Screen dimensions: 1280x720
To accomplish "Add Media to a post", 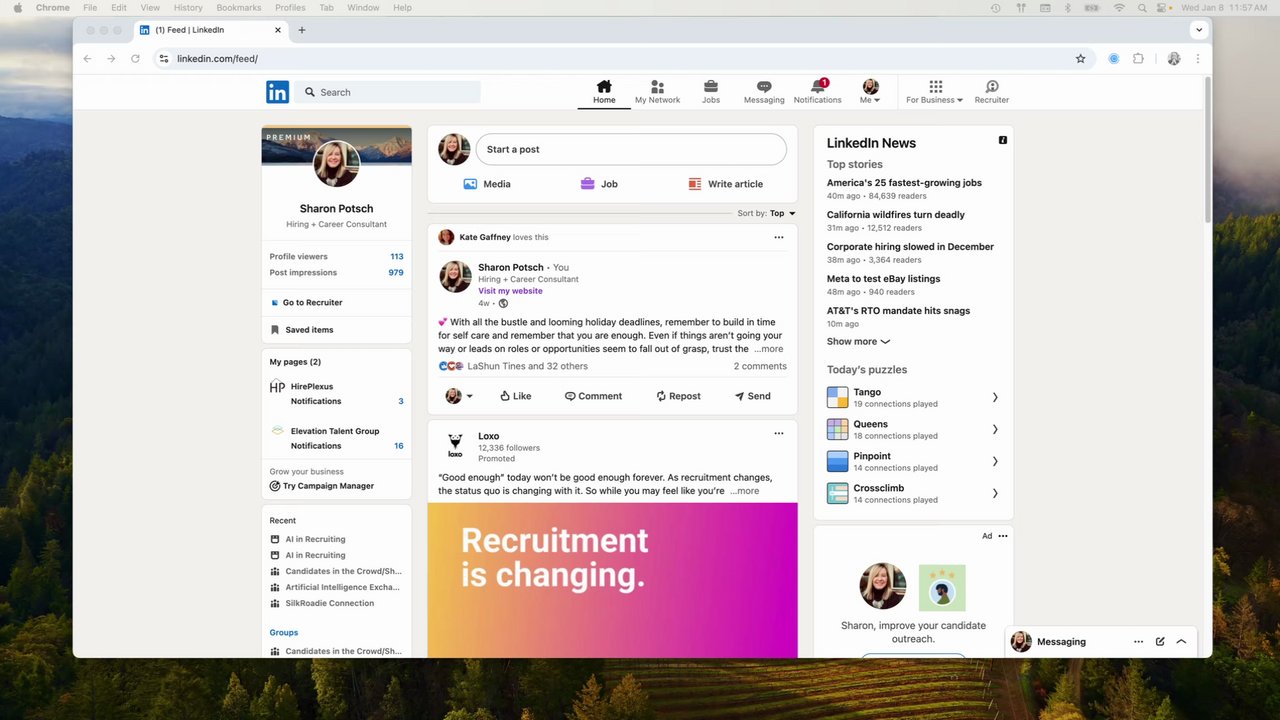I will pyautogui.click(x=487, y=184).
